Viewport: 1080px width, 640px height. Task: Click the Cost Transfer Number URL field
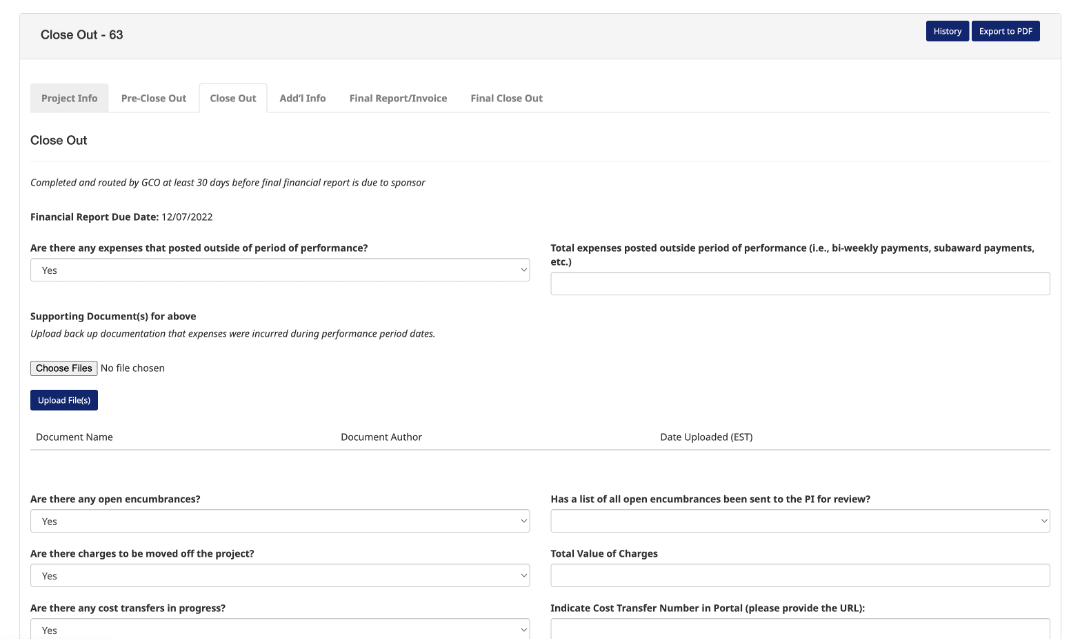800,629
